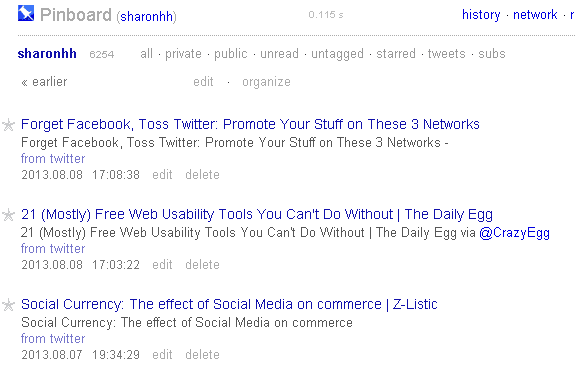This screenshot has height=377, width=575.
Task: Show untagged bookmarks
Action: [x=337, y=54]
